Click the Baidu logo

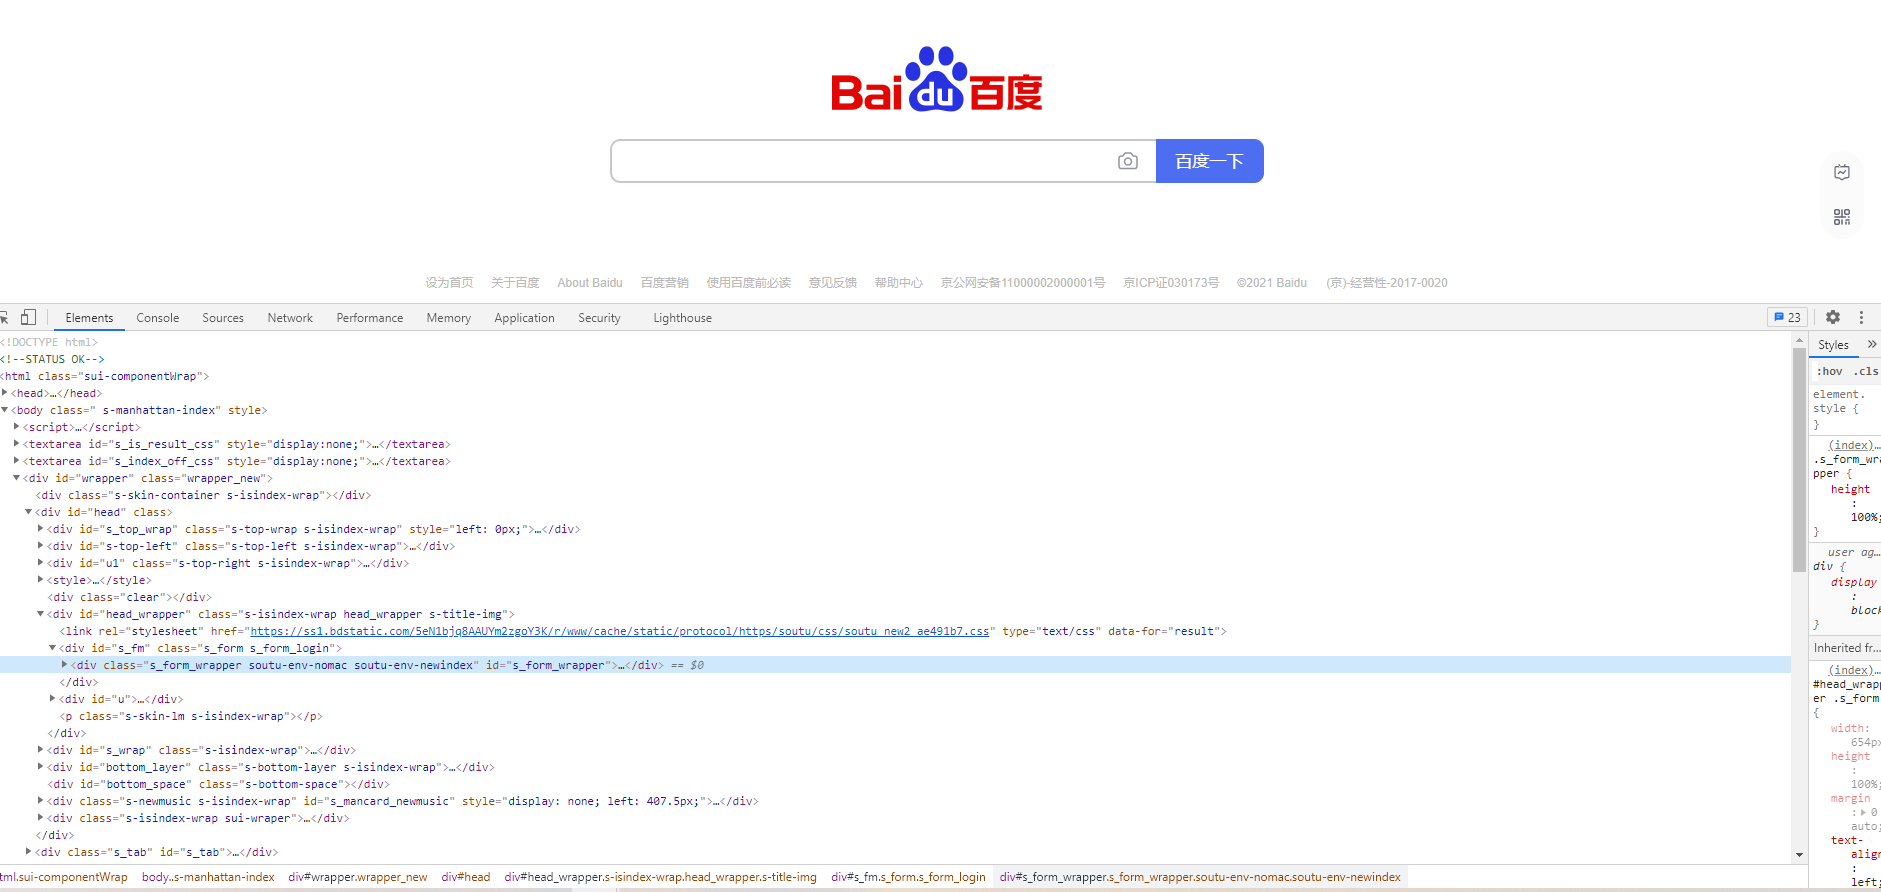pyautogui.click(x=937, y=79)
